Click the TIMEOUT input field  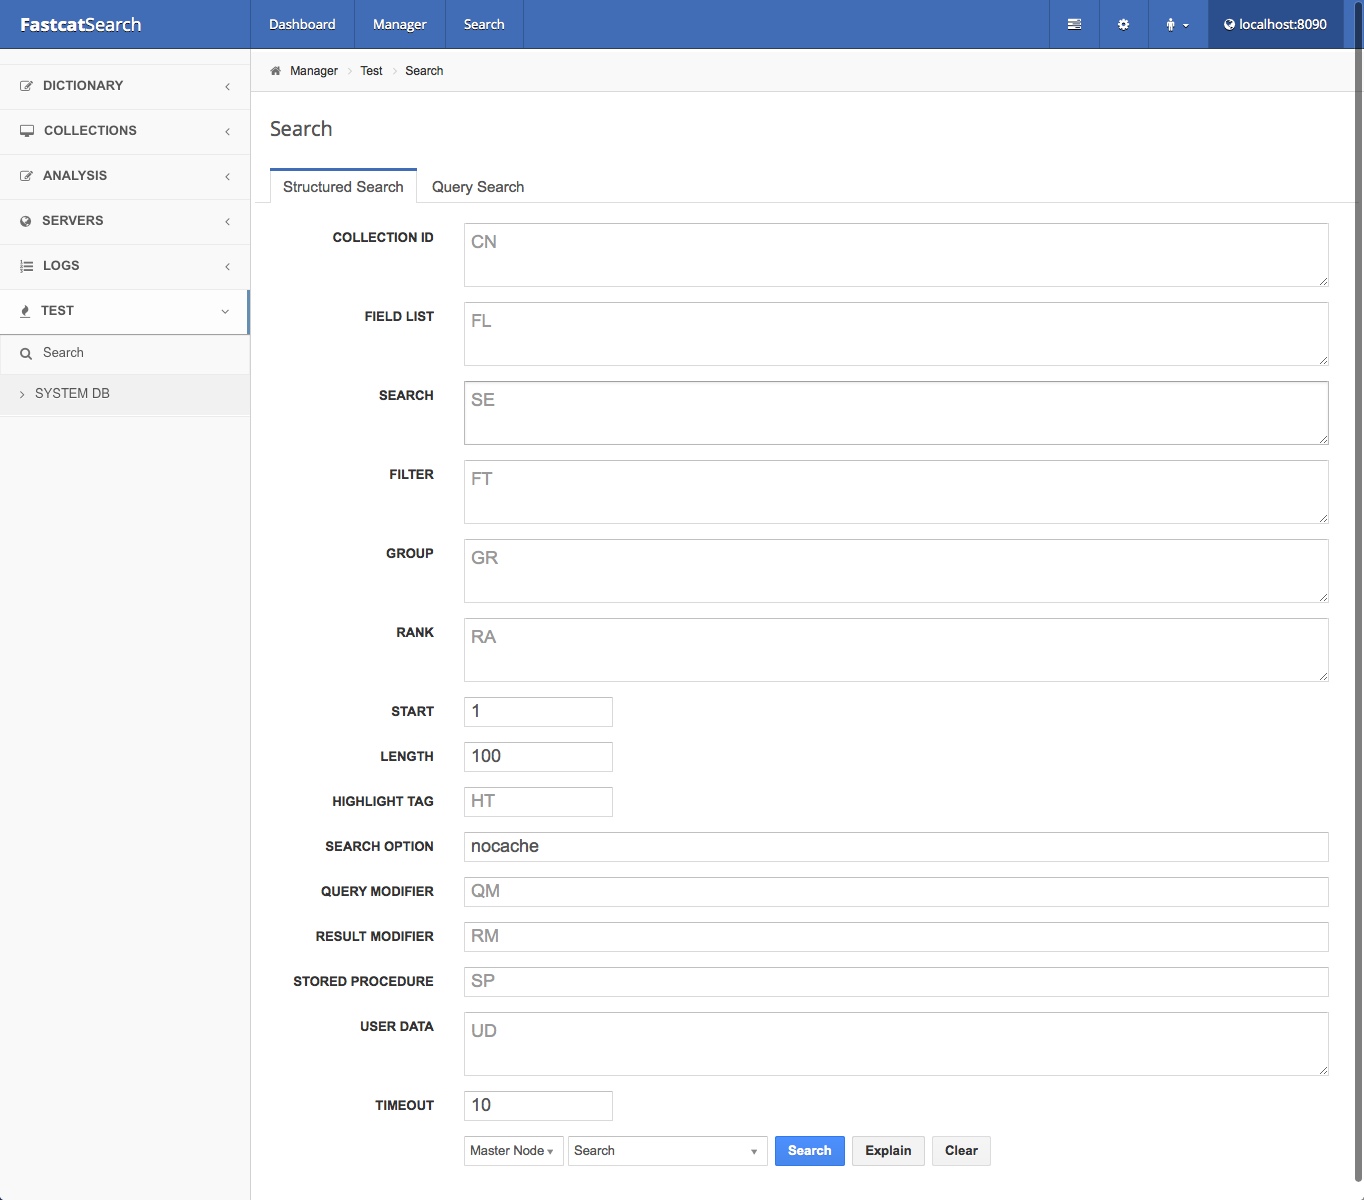pyautogui.click(x=538, y=1106)
